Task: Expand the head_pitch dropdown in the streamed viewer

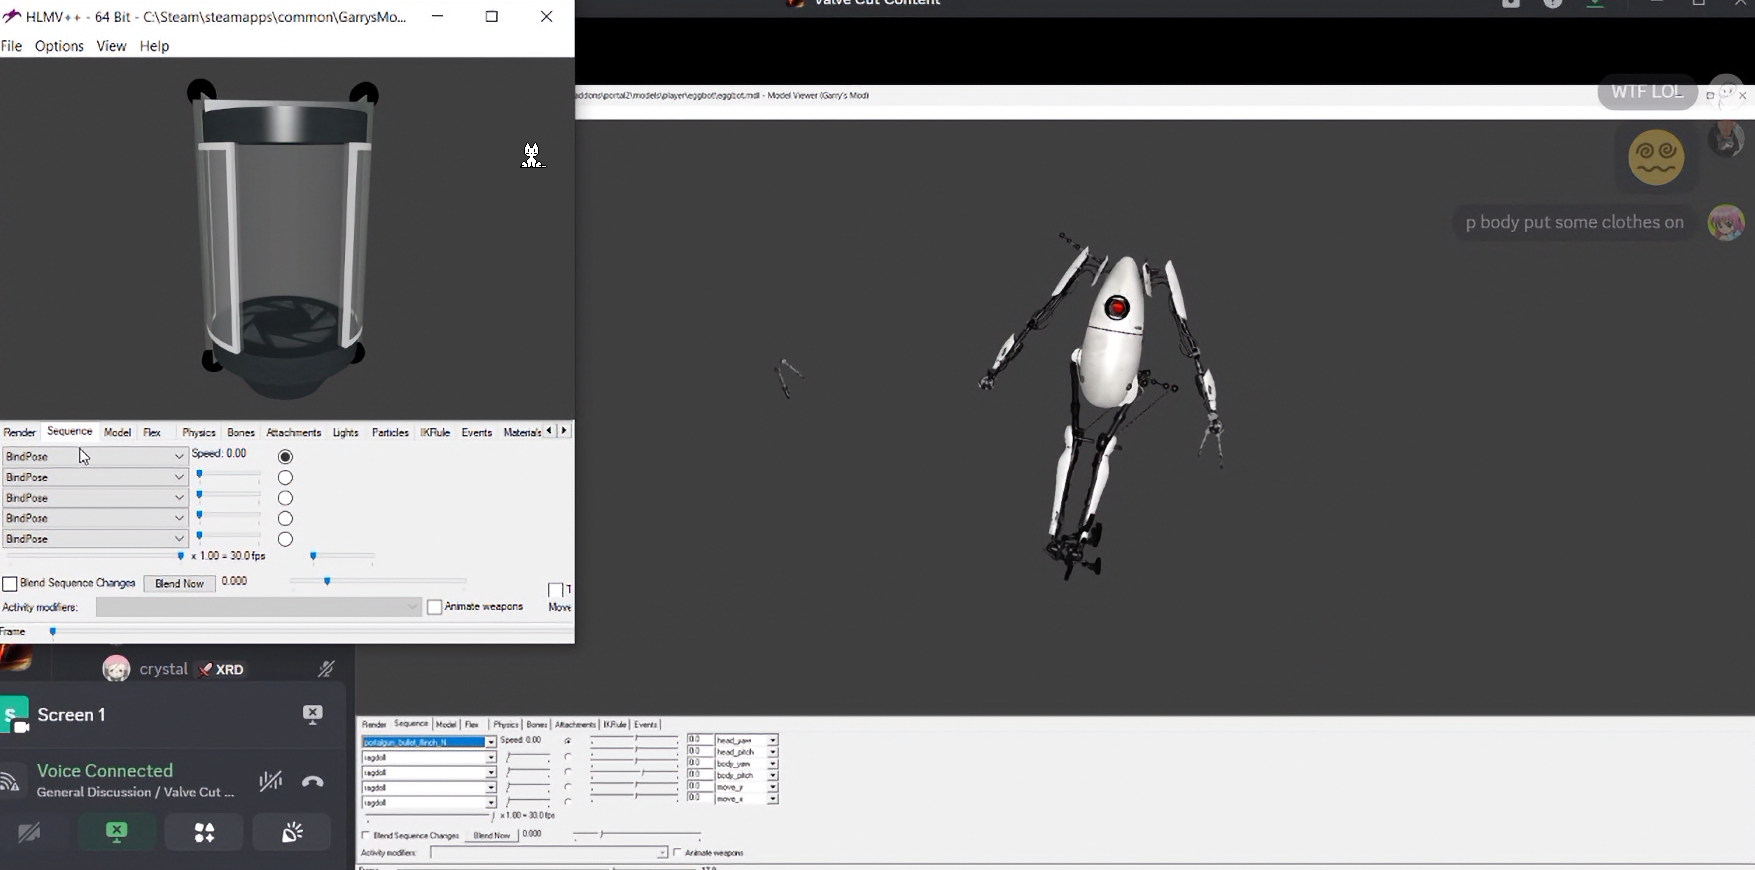Action: 773,752
